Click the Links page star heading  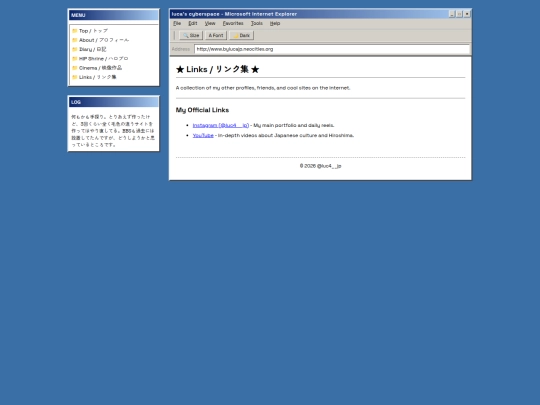click(217, 69)
